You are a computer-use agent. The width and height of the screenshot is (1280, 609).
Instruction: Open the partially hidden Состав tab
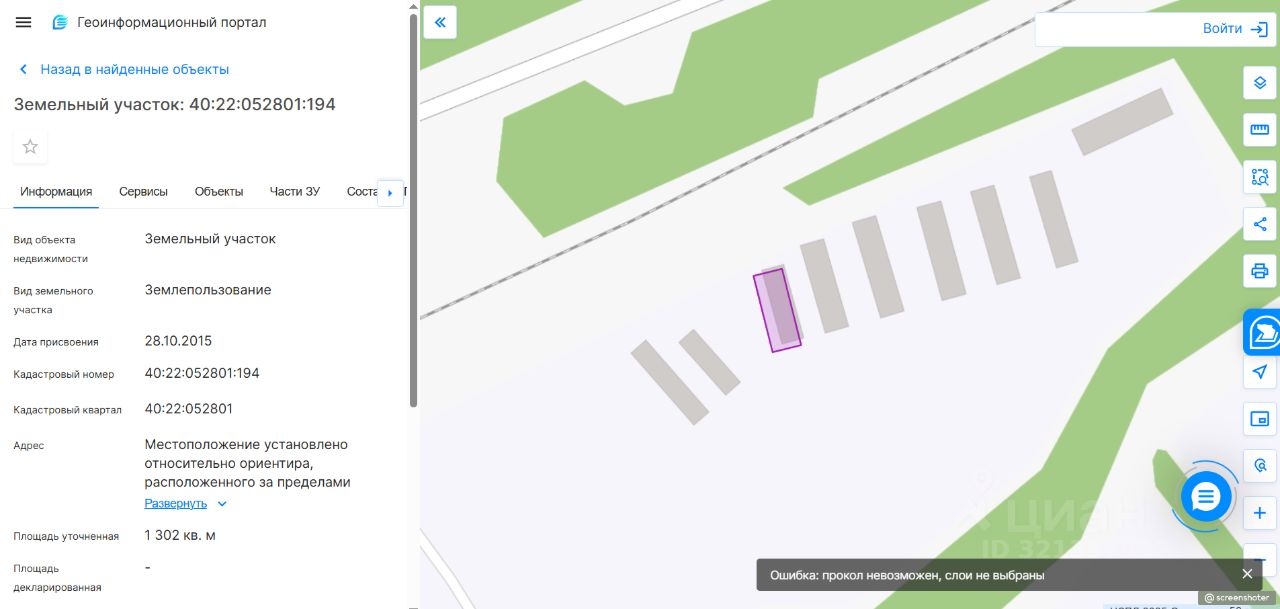[362, 191]
